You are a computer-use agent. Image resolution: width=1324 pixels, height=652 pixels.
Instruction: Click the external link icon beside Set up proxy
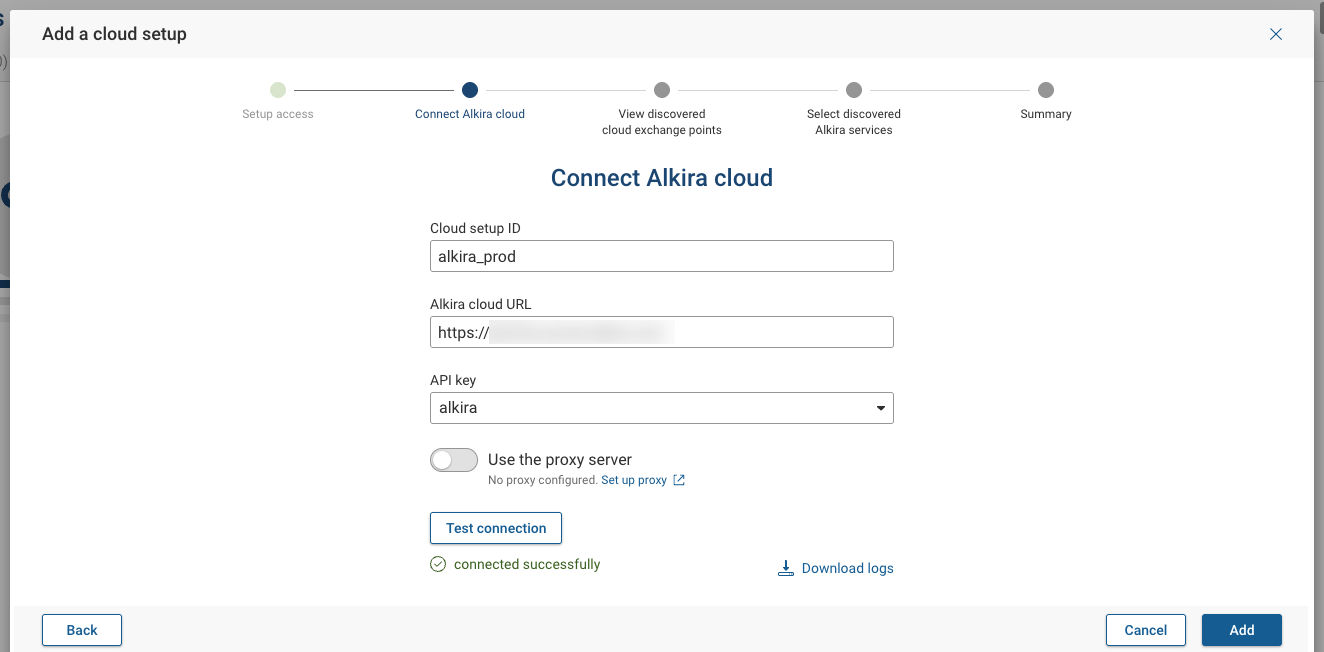point(679,480)
